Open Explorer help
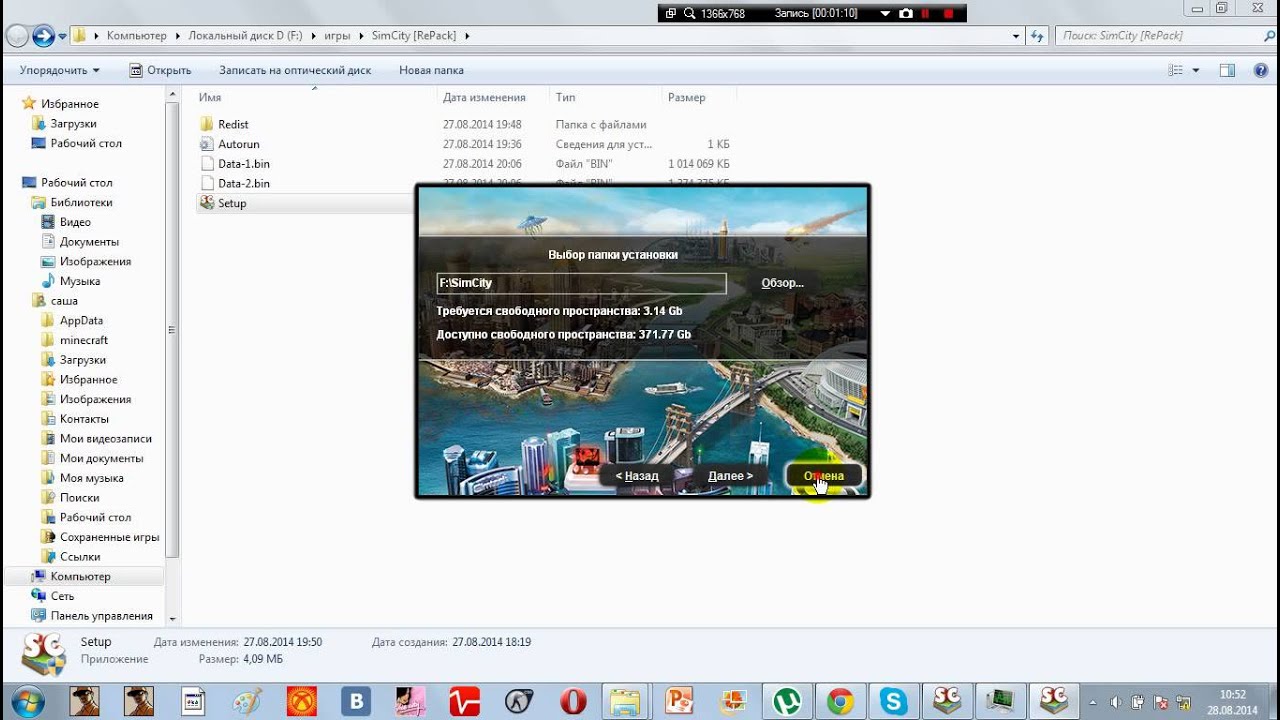Viewport: 1280px width, 720px height. tap(1259, 70)
